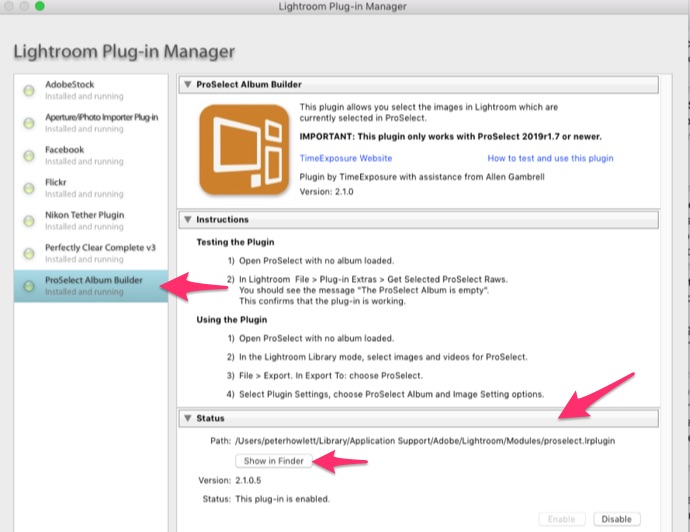Click the plugin path text
This screenshot has height=532, width=690.
[x=425, y=441]
